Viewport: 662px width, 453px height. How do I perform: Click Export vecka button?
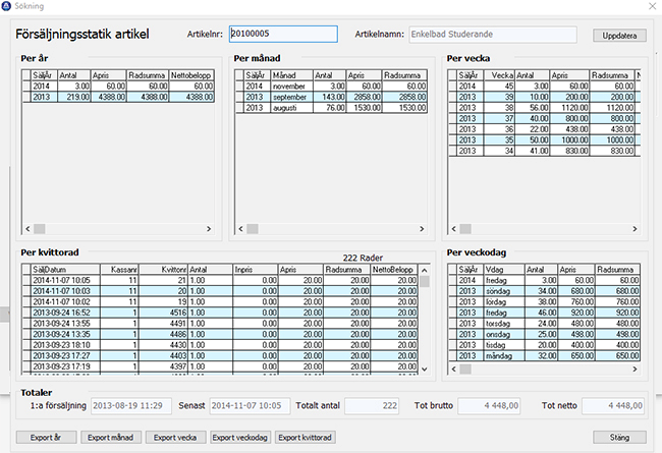[176, 437]
